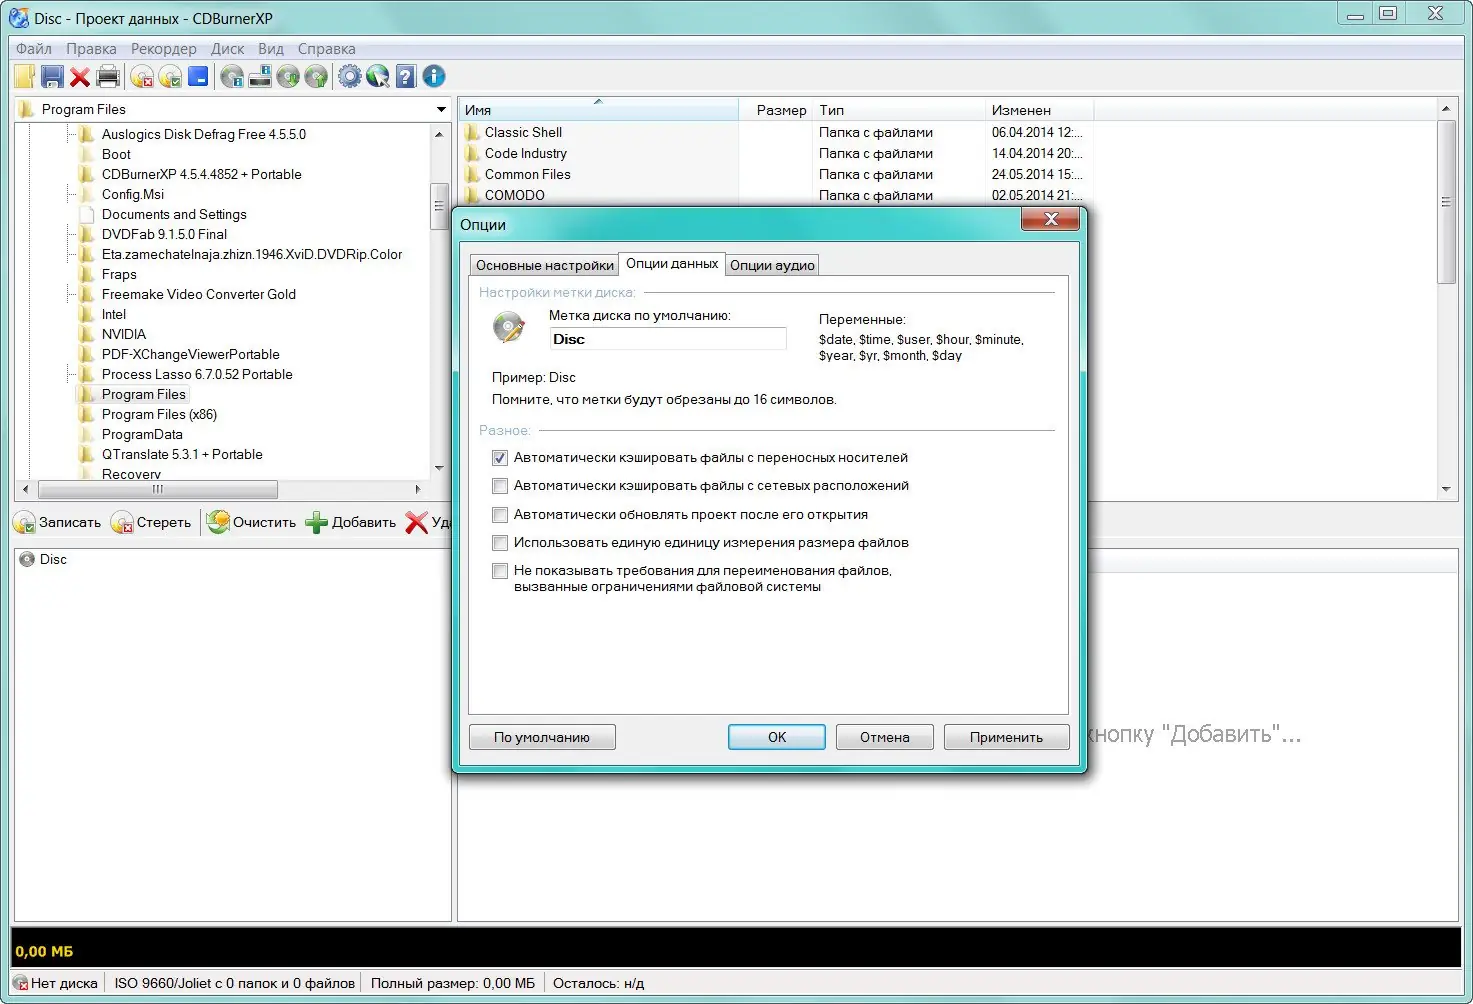Save the current project via the disk icon
This screenshot has height=1004, width=1473.
click(52, 76)
